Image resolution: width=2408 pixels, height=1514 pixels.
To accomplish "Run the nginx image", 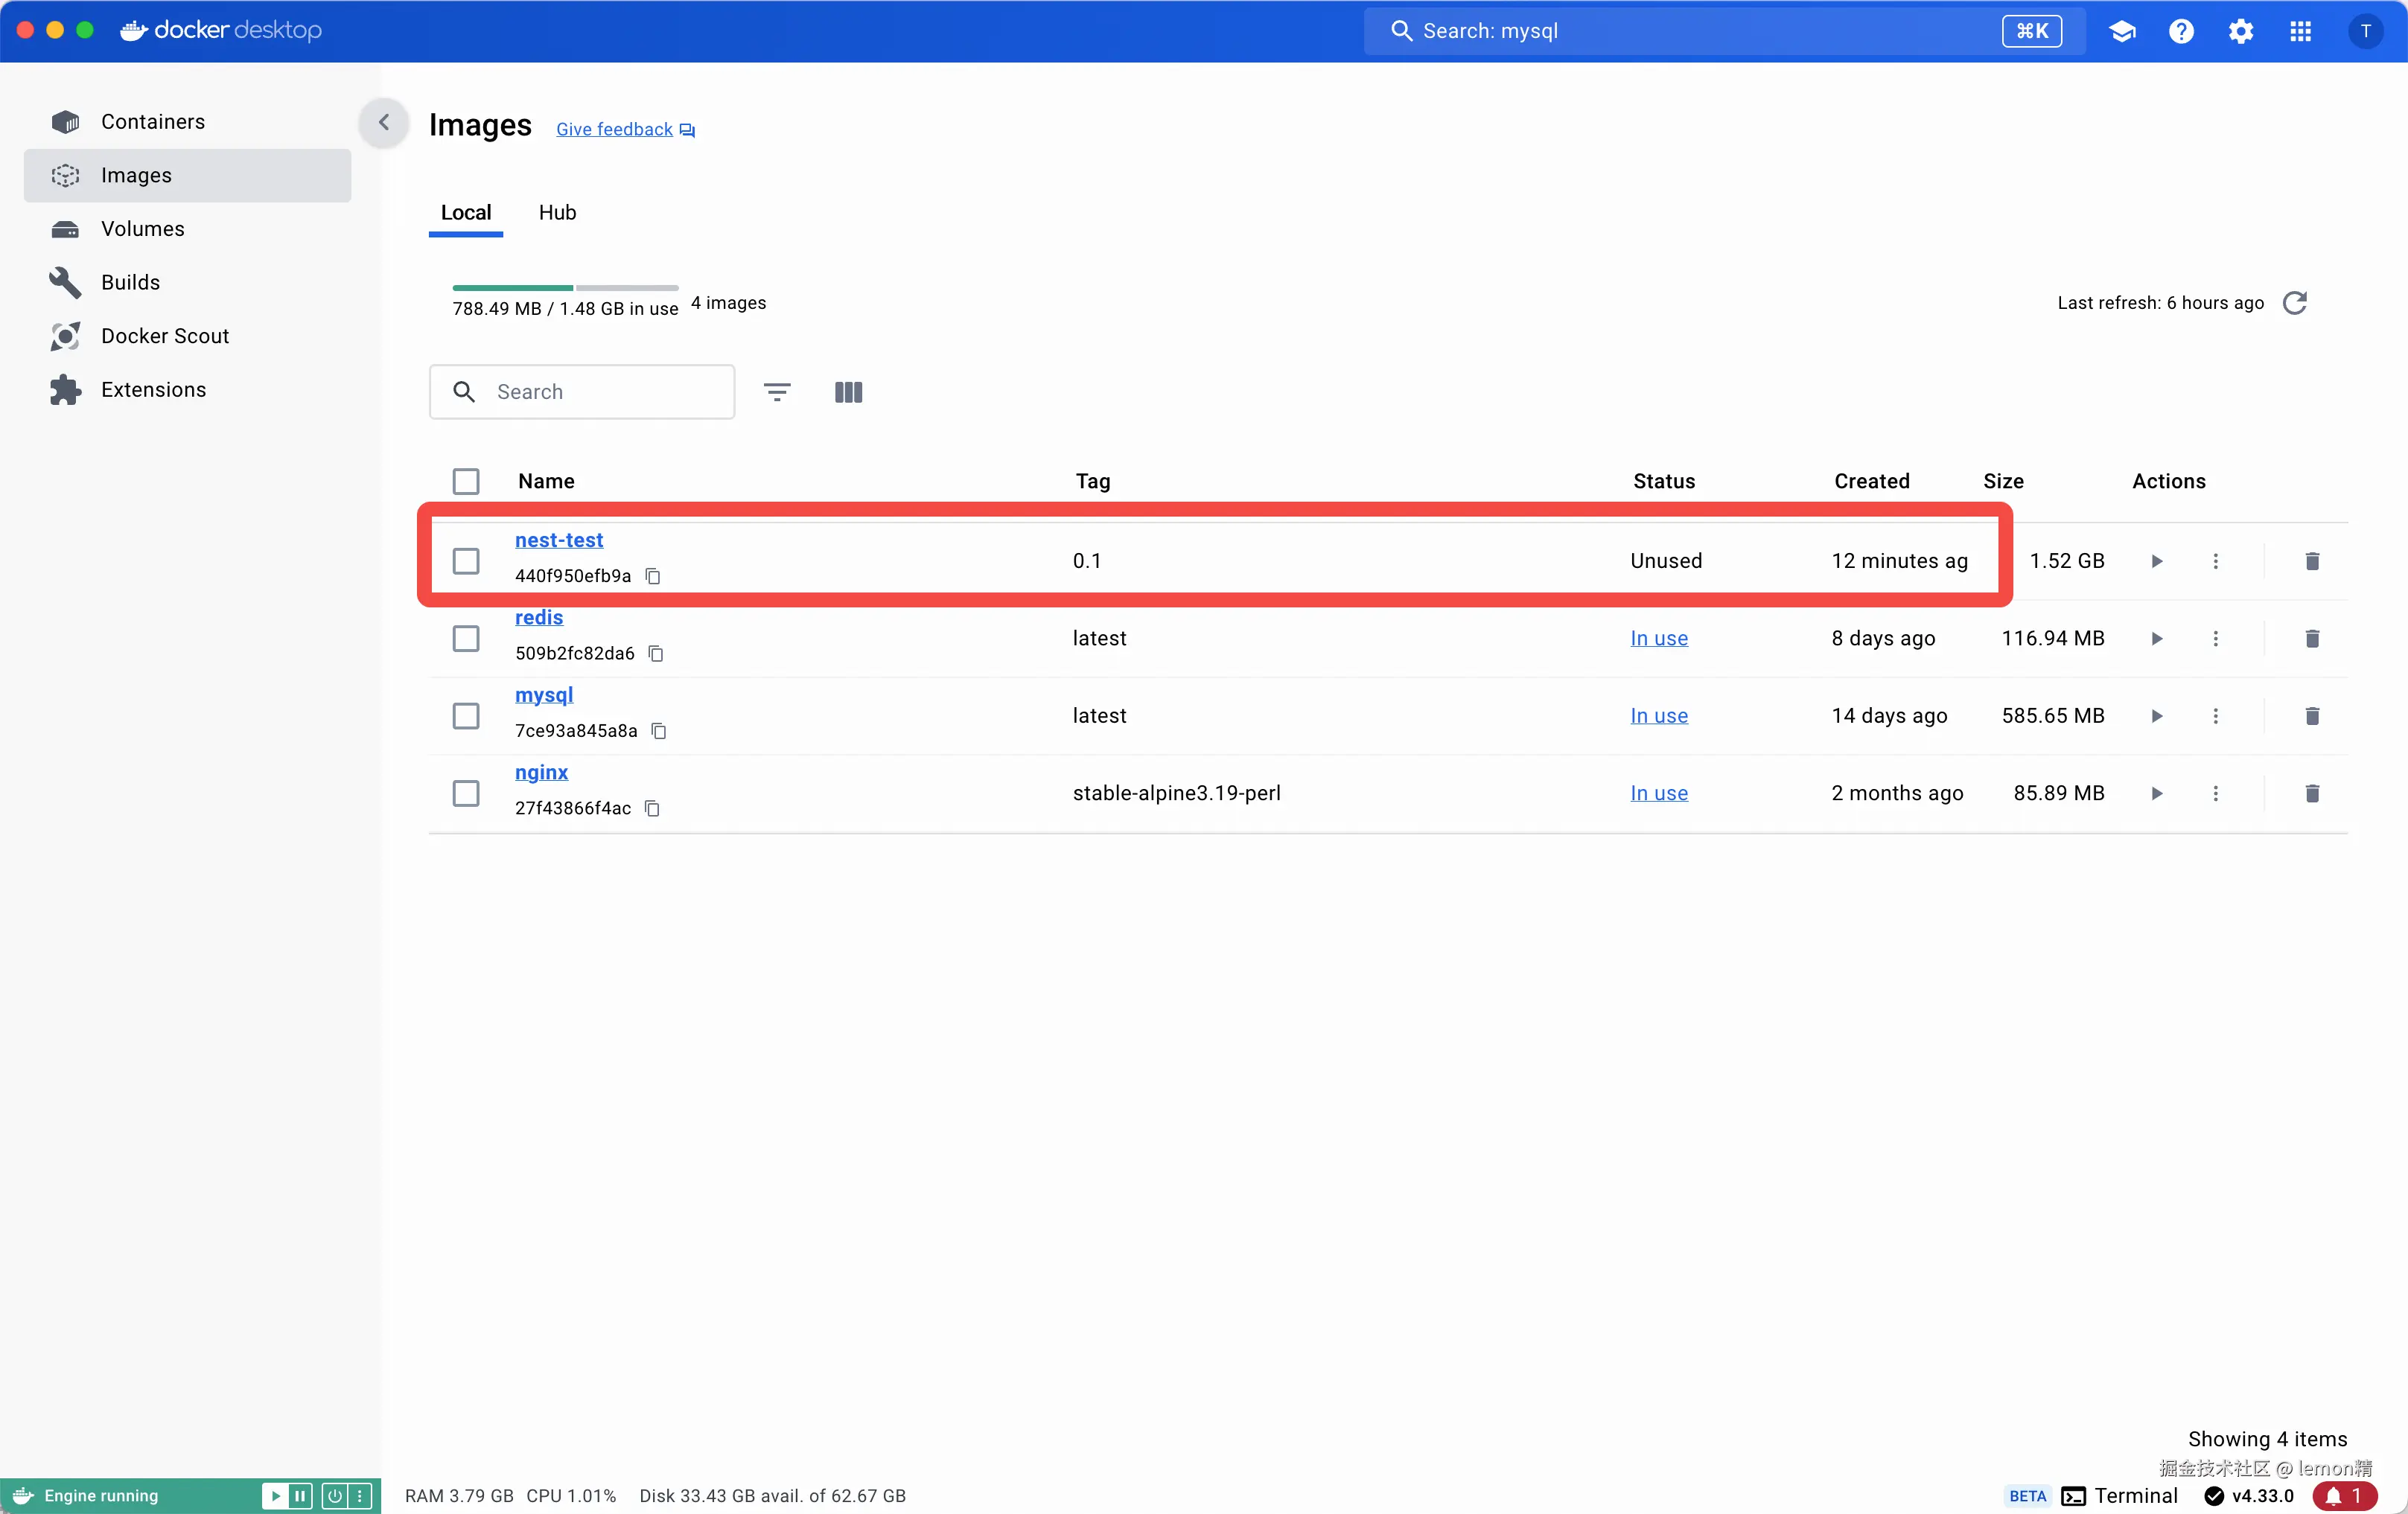I will (2157, 793).
